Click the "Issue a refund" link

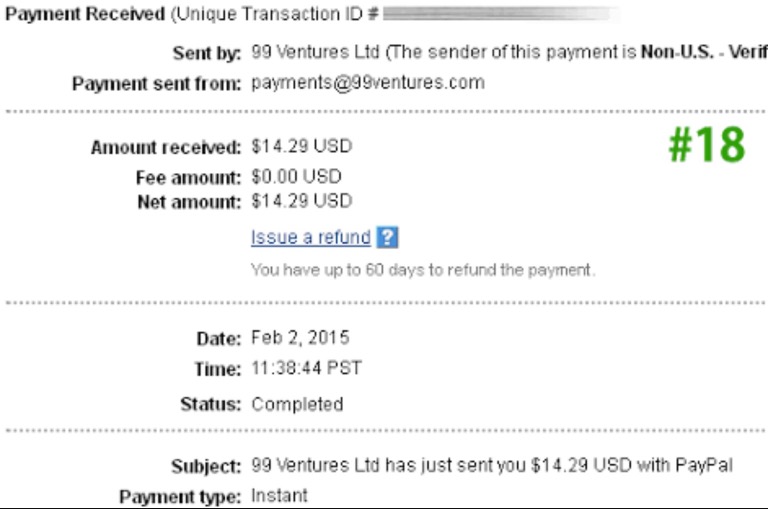310,238
